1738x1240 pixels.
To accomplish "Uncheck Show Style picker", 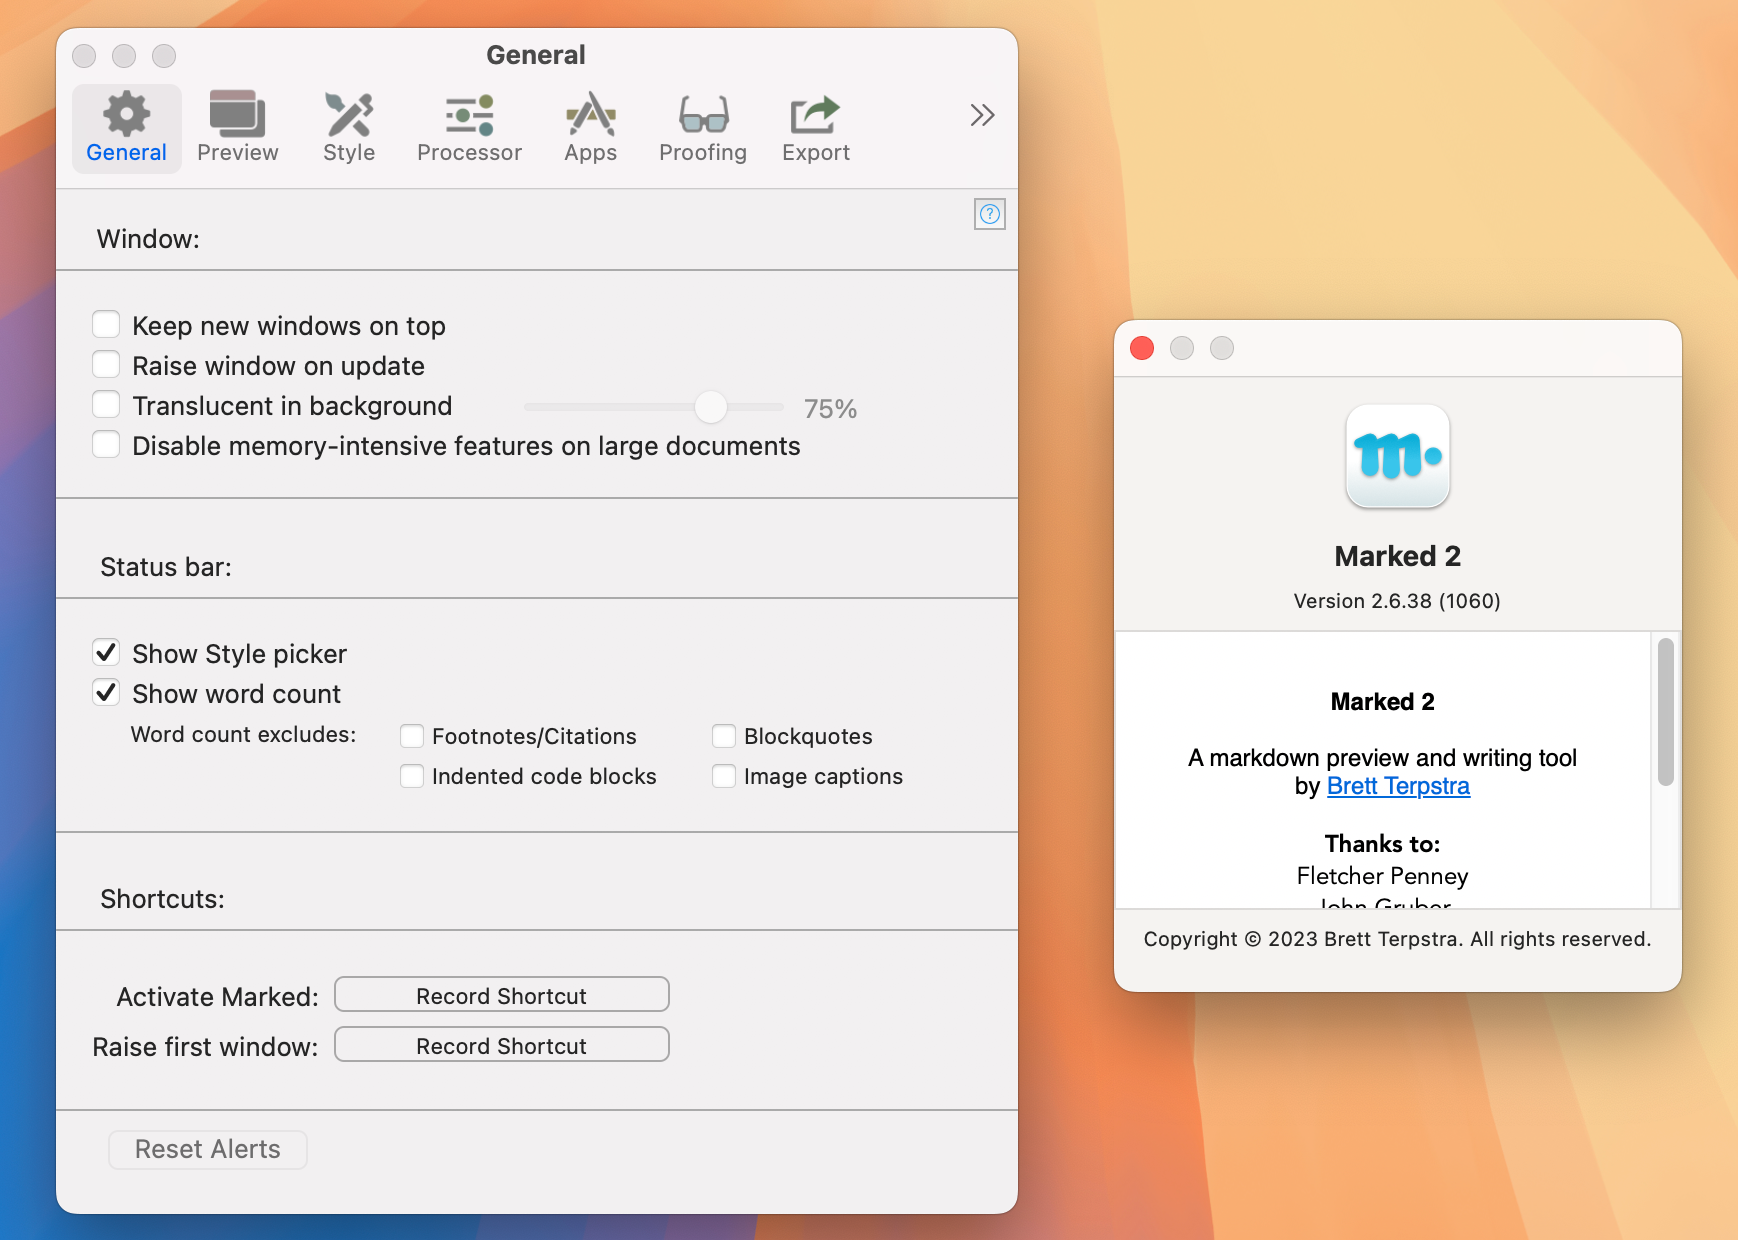I will point(106,653).
